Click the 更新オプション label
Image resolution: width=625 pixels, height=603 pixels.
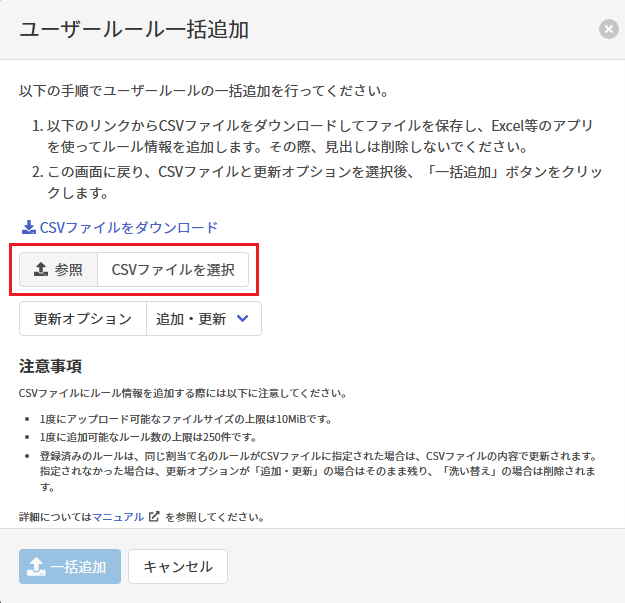click(x=83, y=319)
